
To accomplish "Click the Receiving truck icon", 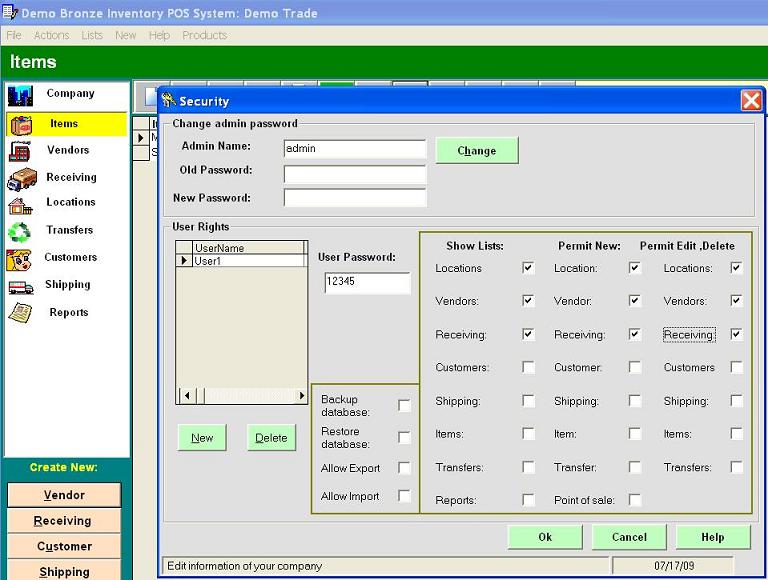I will click(22, 179).
